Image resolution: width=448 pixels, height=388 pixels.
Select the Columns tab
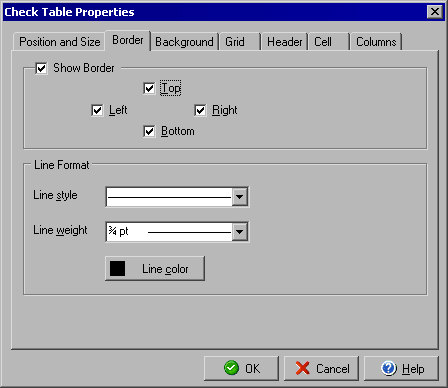click(376, 42)
